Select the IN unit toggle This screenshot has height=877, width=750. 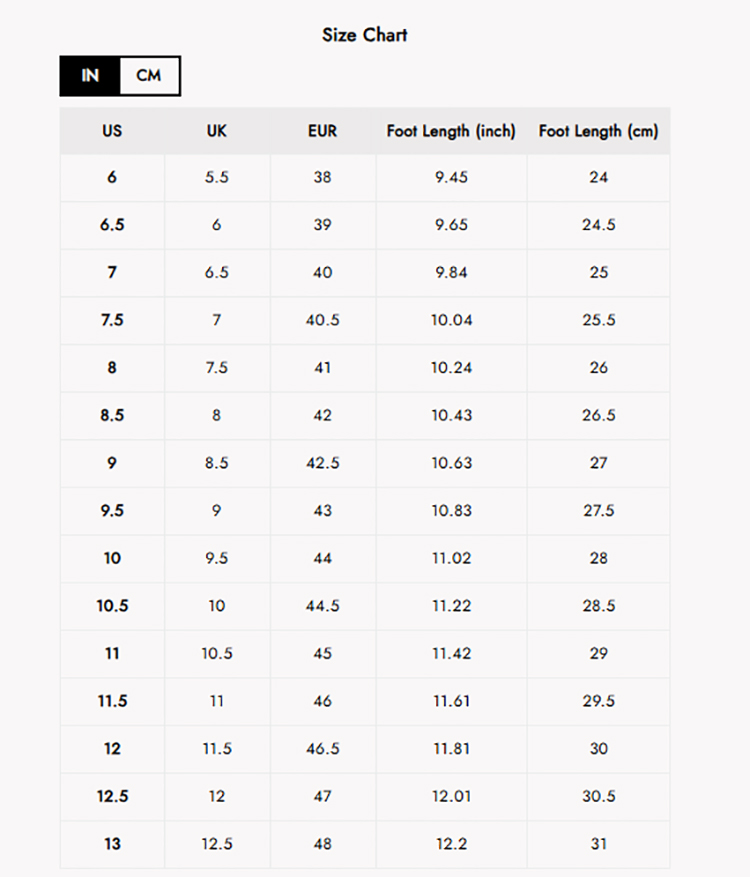click(x=90, y=76)
